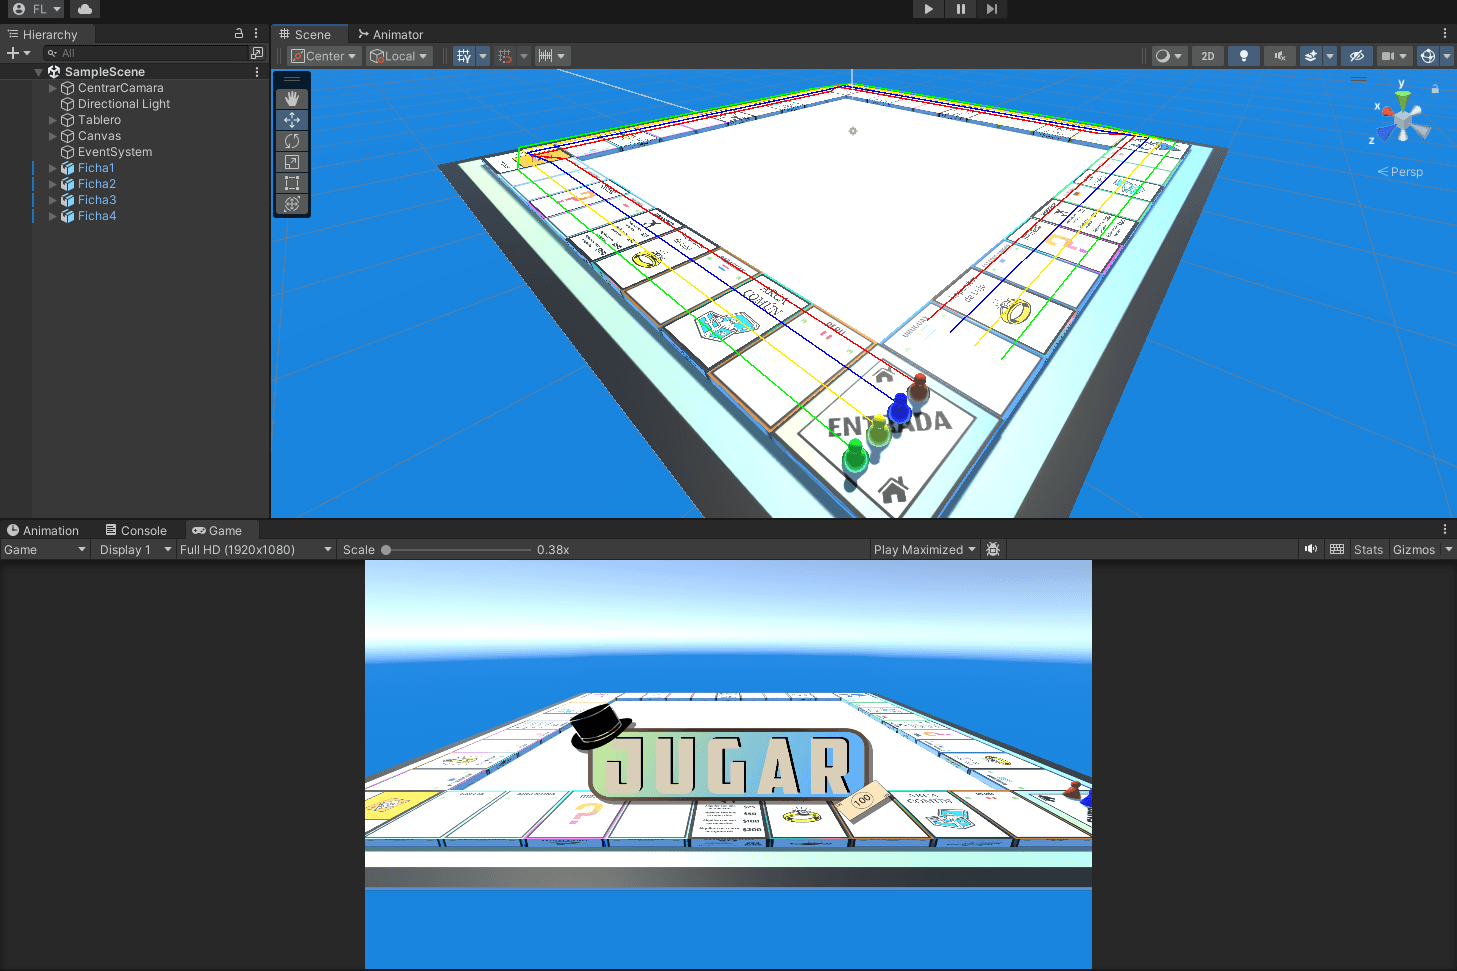Expand the Tablero object
The image size is (1457, 971).
[53, 120]
